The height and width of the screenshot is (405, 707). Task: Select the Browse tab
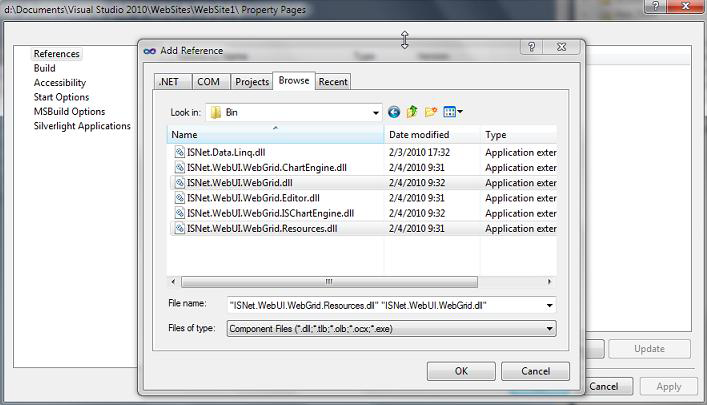(x=294, y=80)
